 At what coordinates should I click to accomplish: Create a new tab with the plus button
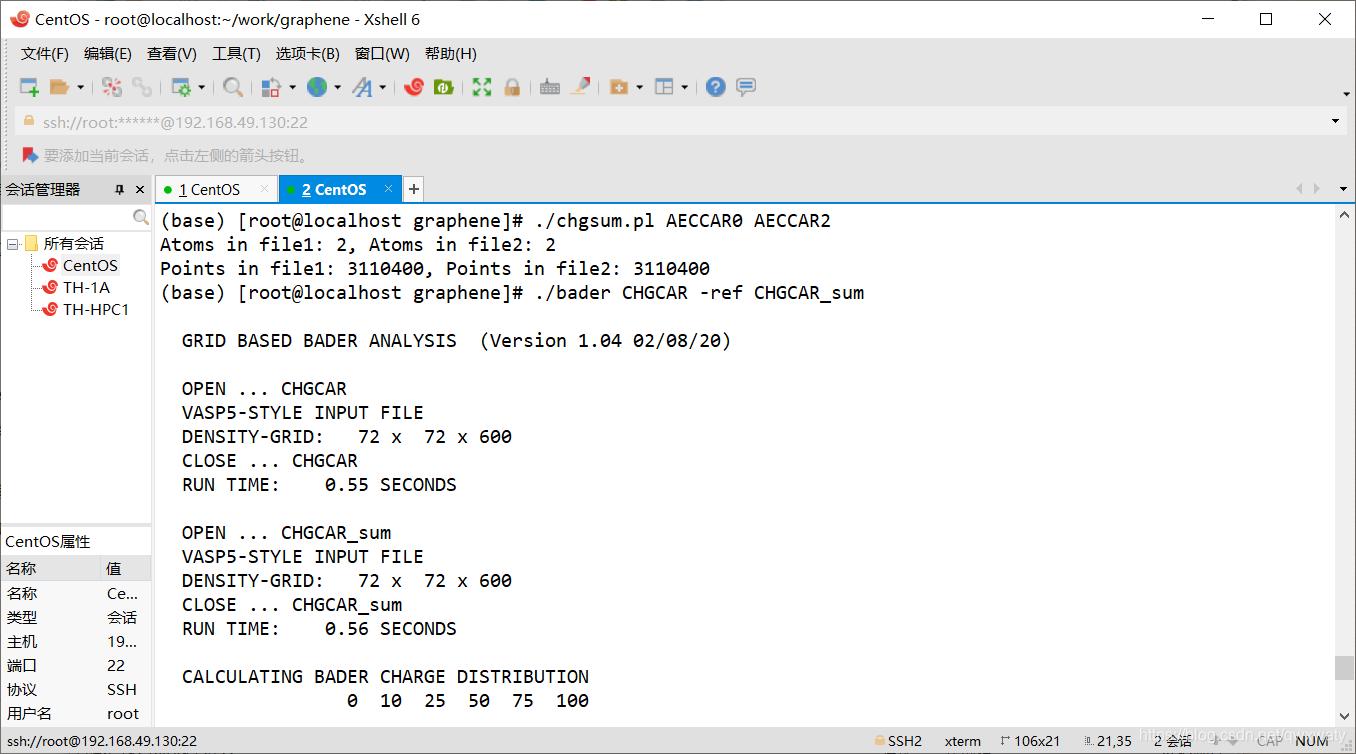point(413,188)
